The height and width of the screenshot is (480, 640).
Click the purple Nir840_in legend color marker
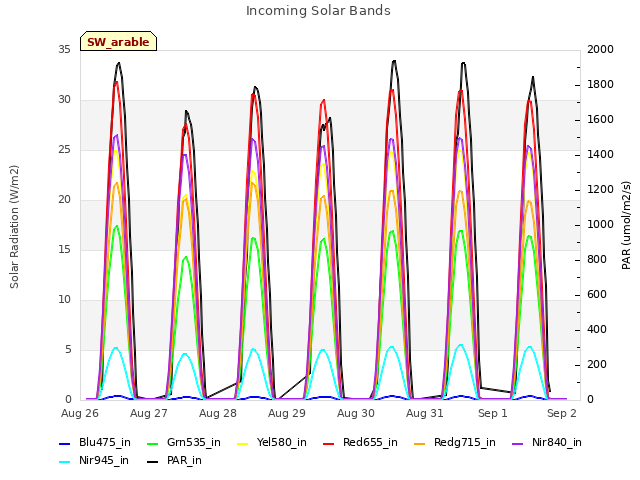tap(518, 444)
